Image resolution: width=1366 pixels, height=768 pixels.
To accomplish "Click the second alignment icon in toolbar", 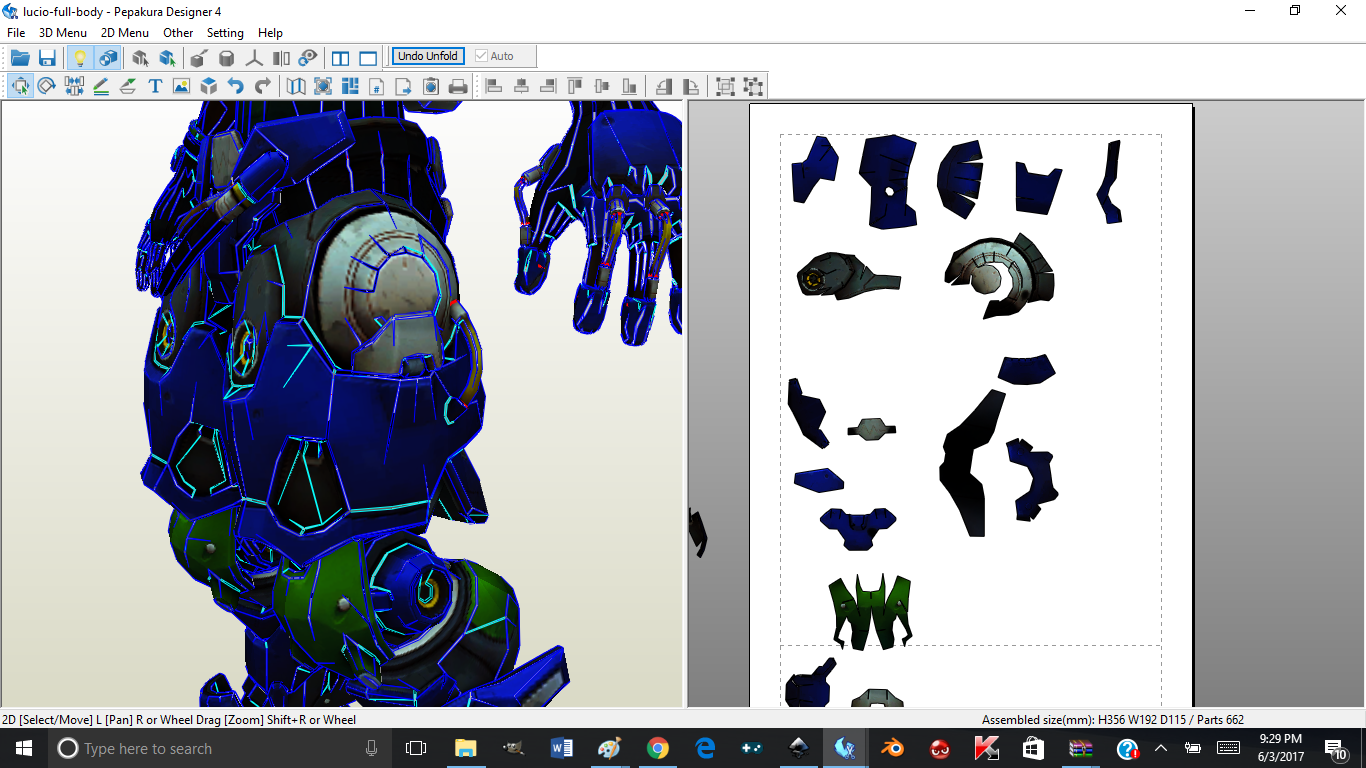I will 521,86.
